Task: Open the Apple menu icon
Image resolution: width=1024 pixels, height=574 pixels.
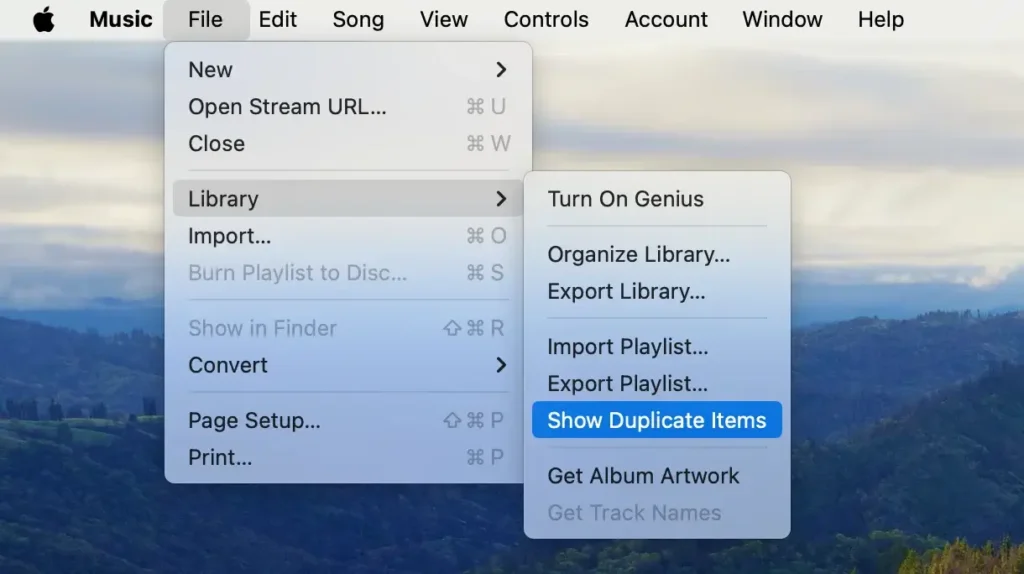Action: tap(44, 20)
